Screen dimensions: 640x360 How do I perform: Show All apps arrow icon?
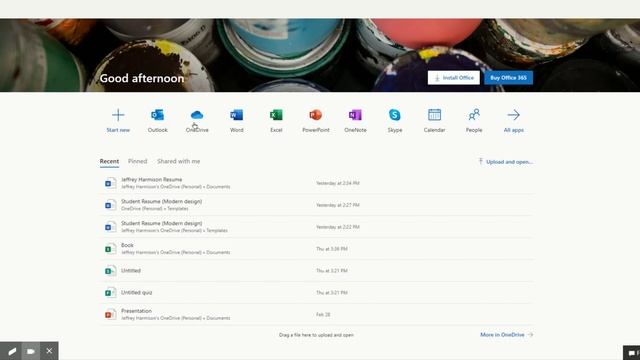[x=513, y=115]
